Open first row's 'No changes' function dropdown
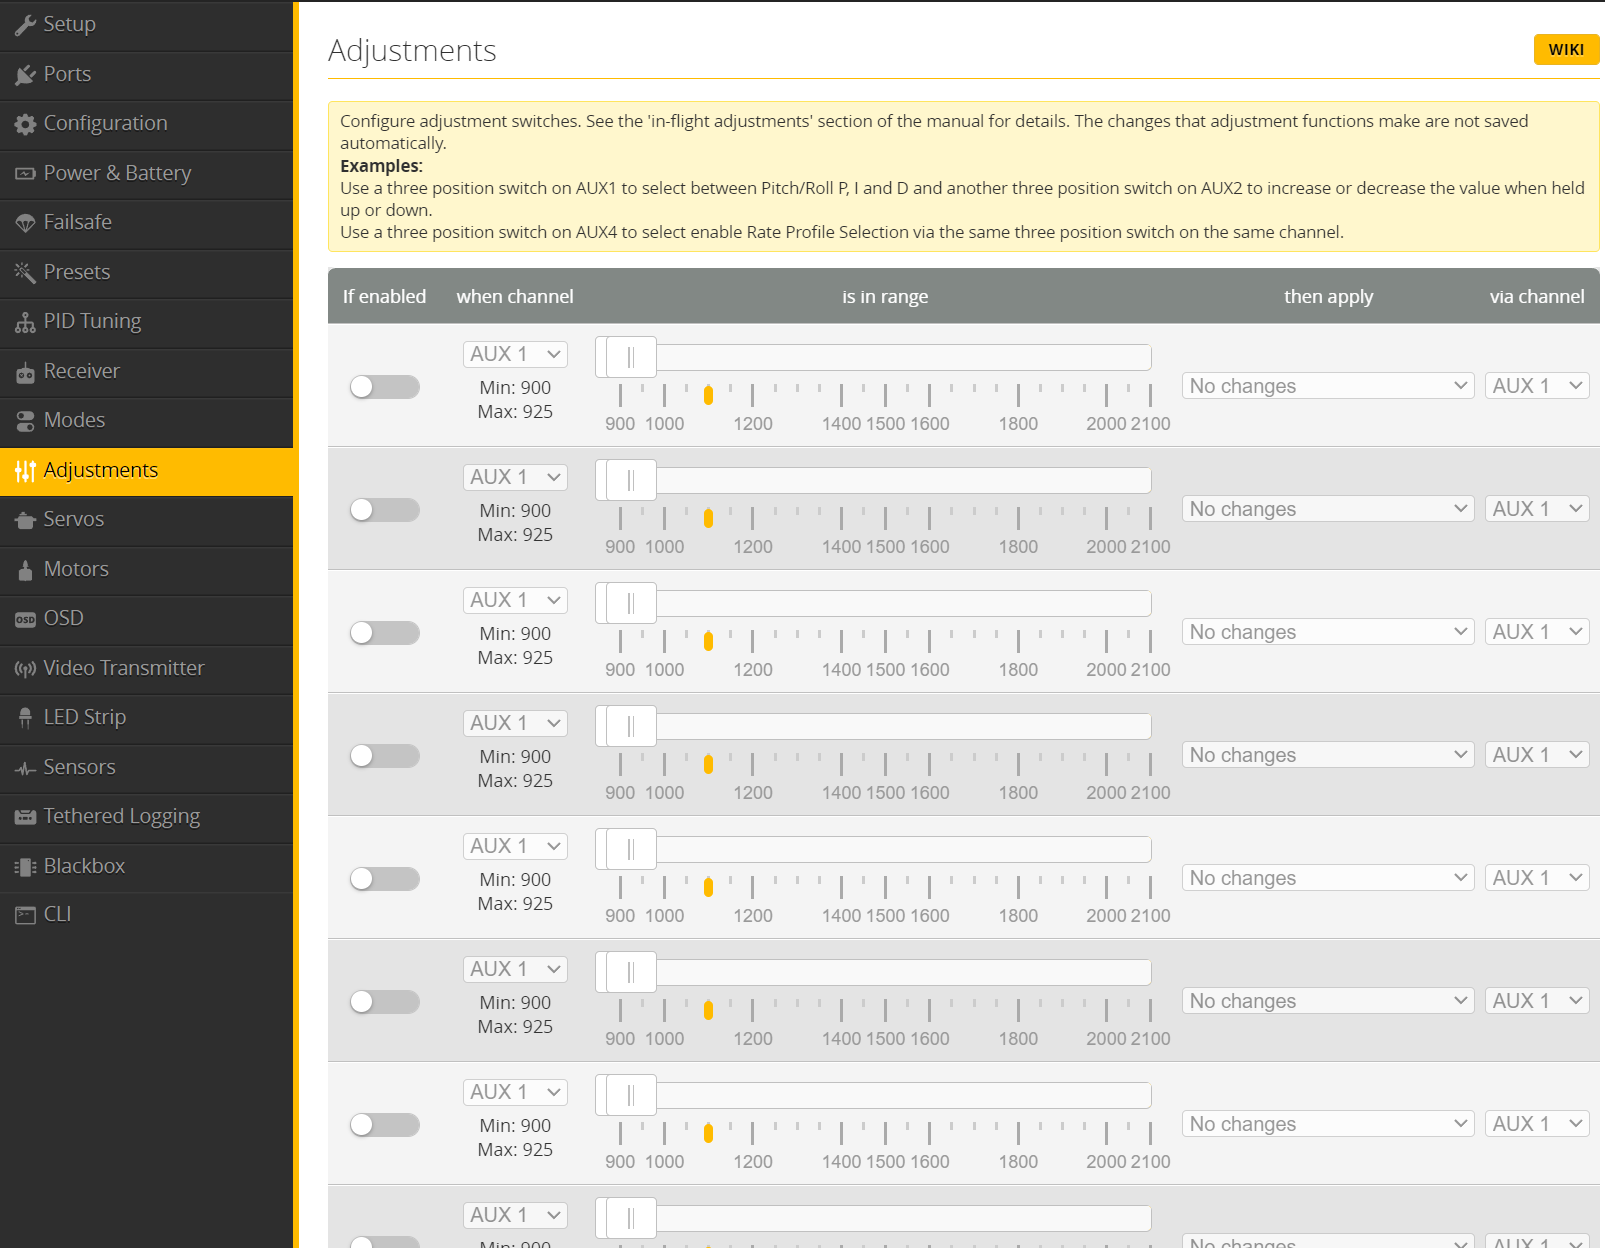 [x=1327, y=386]
